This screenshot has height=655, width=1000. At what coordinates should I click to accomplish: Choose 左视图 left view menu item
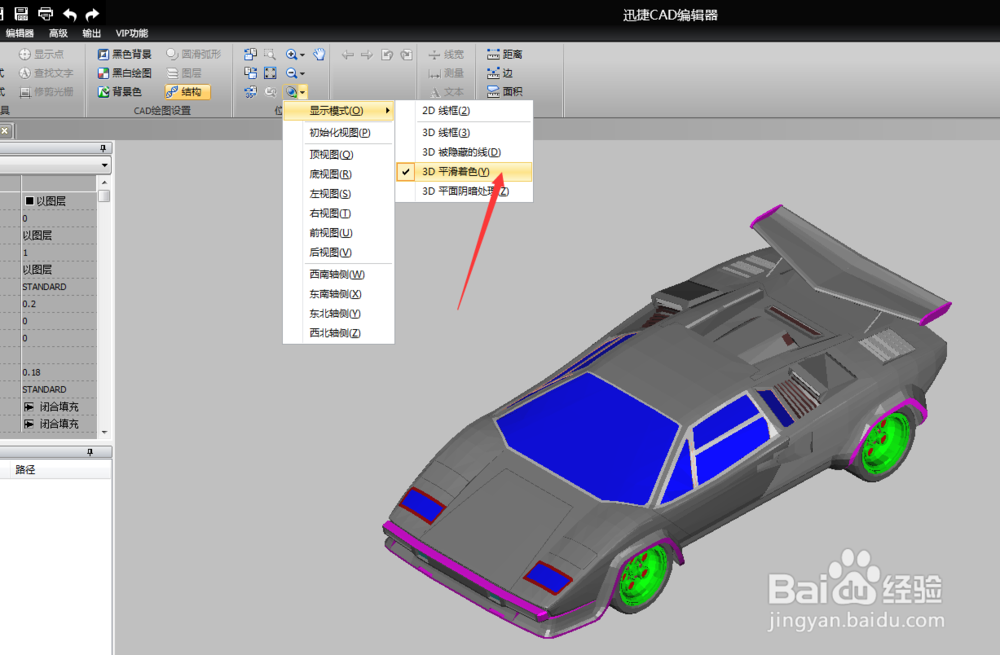(339, 194)
